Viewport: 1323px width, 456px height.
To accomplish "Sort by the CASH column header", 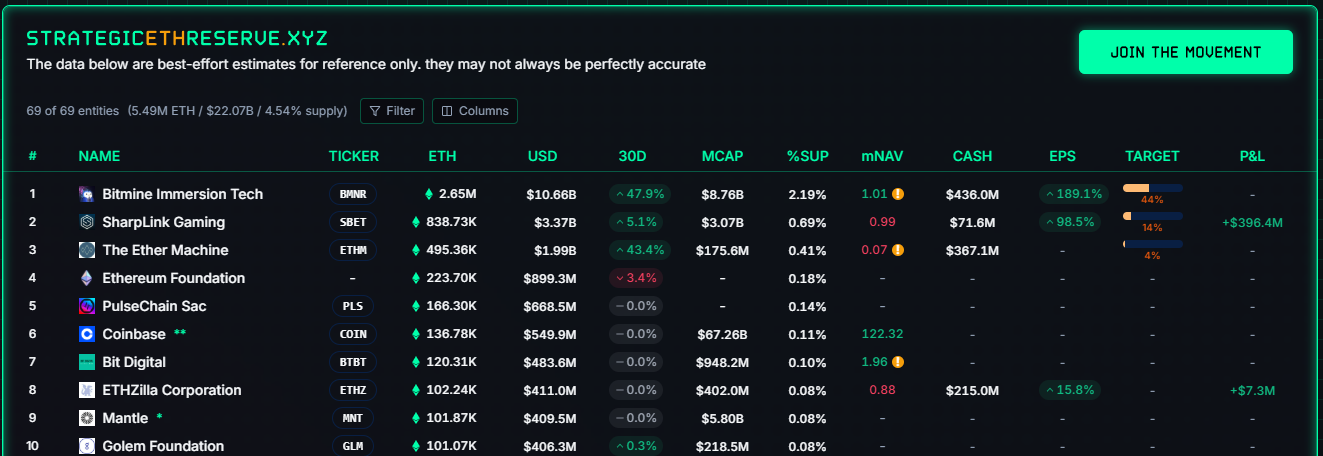I will [973, 156].
